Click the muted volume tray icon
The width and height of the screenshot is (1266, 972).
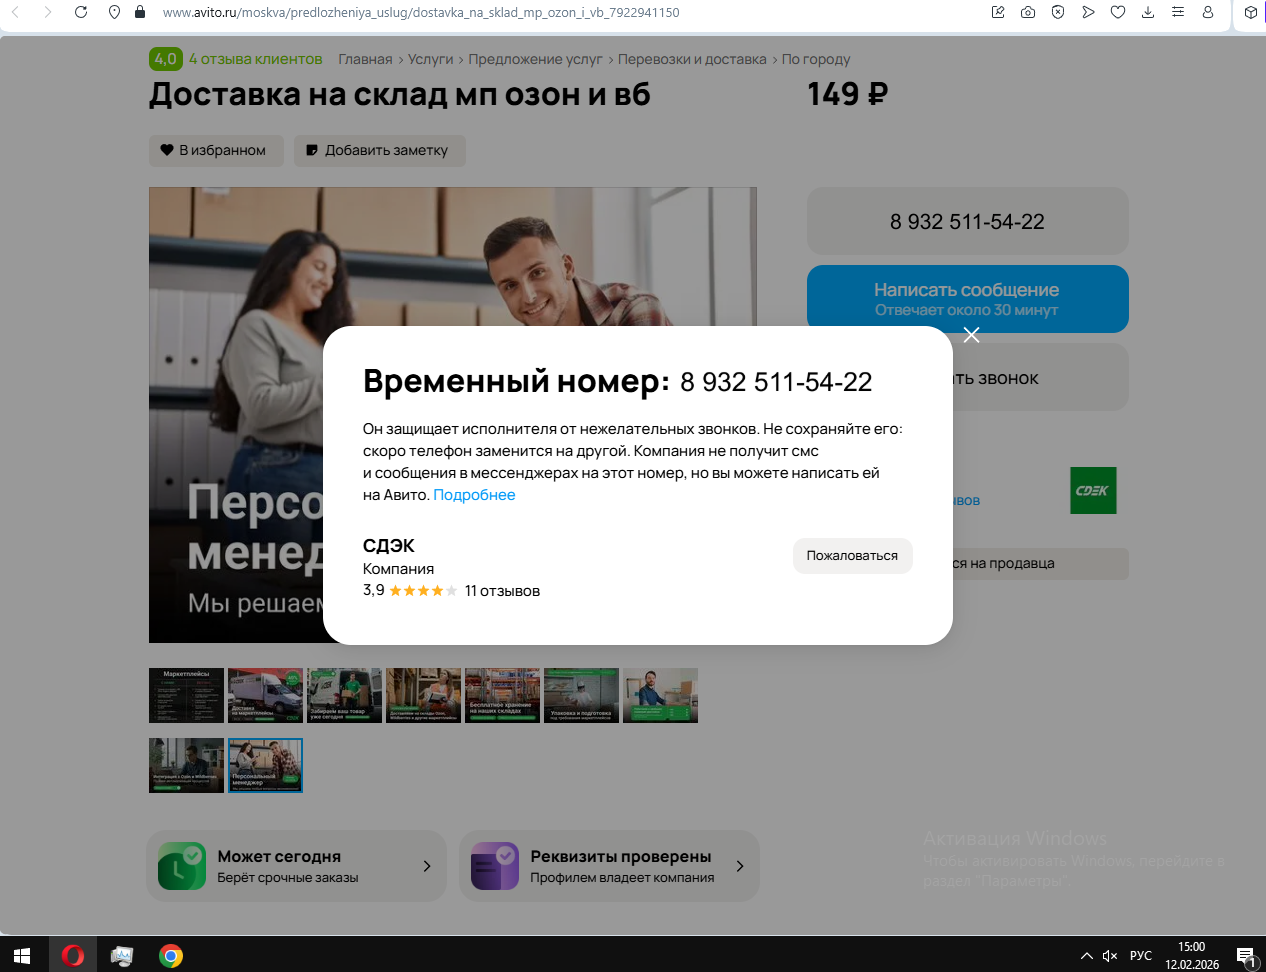1110,956
